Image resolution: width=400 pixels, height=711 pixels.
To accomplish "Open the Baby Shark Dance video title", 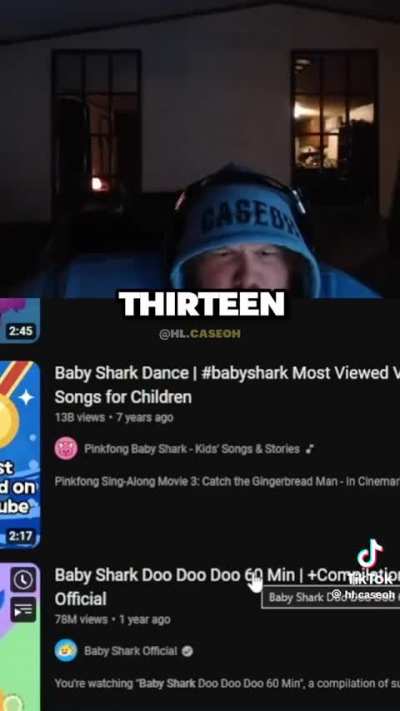I will pos(227,385).
